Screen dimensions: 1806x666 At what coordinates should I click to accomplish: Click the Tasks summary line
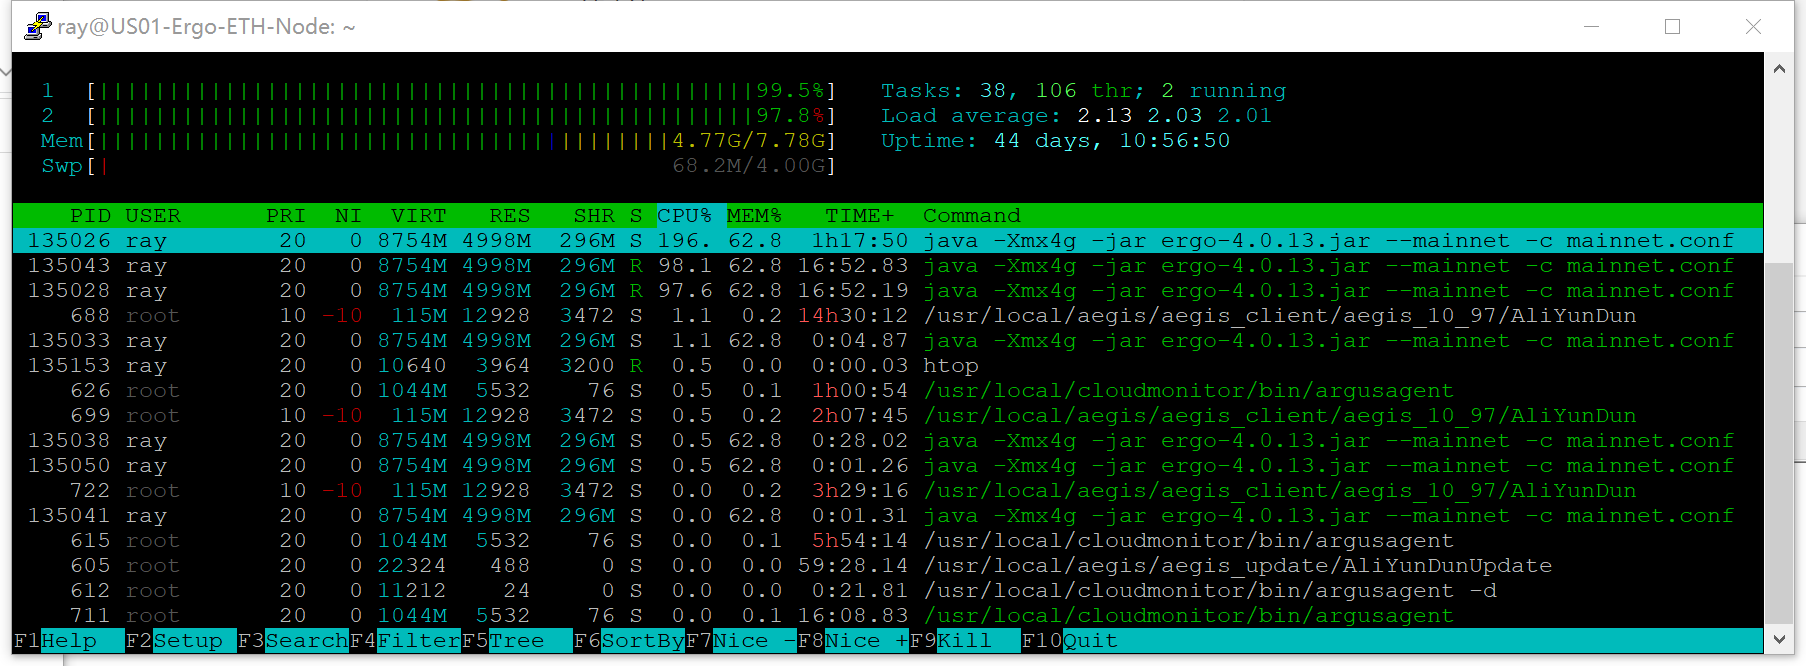(1083, 91)
